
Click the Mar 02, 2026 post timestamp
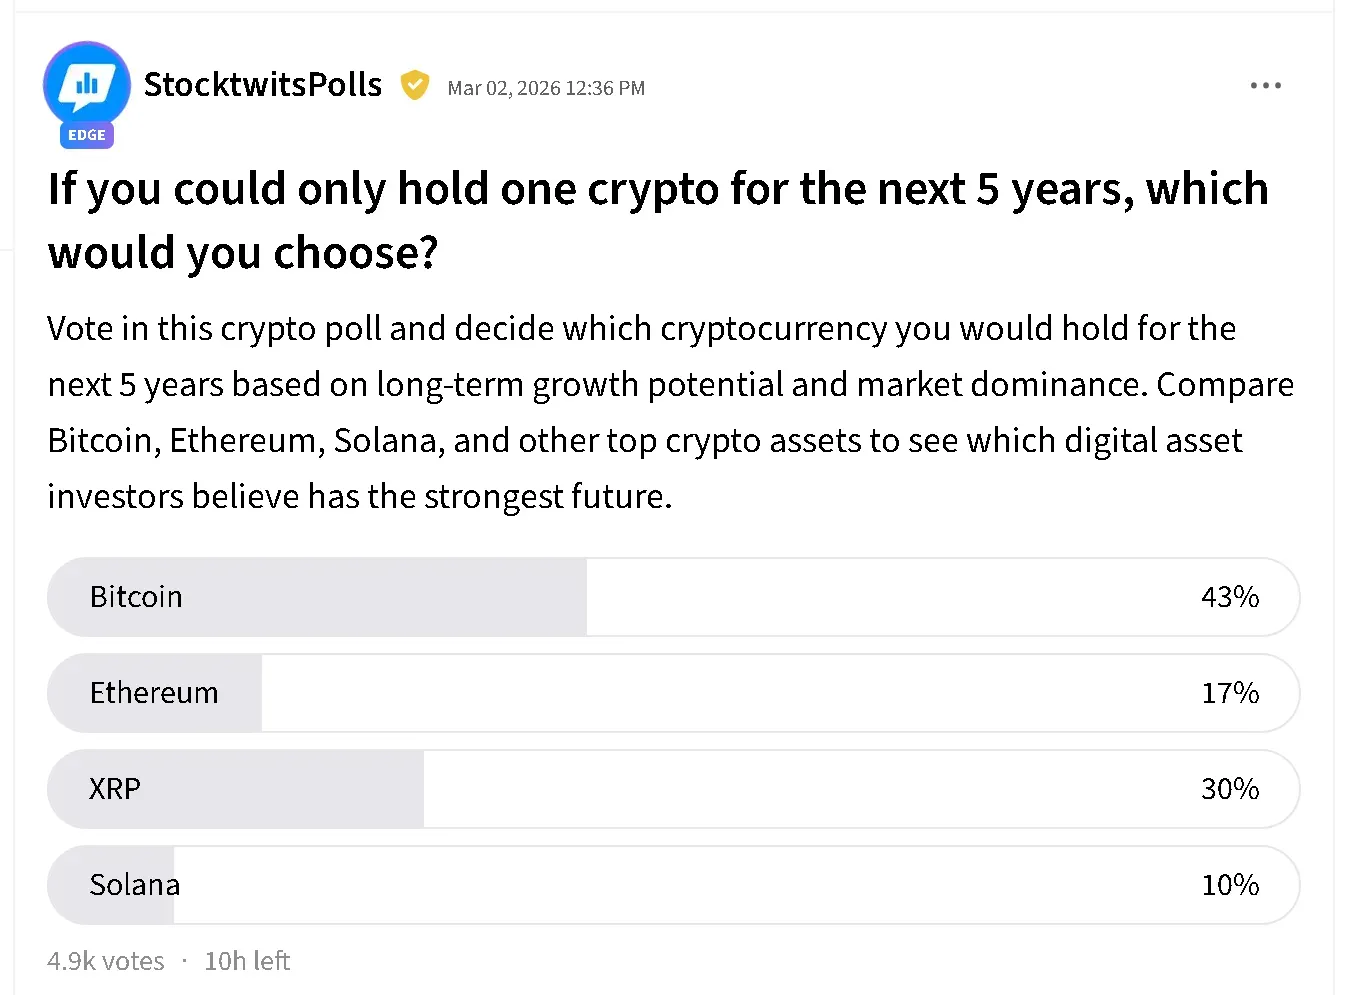[546, 88]
